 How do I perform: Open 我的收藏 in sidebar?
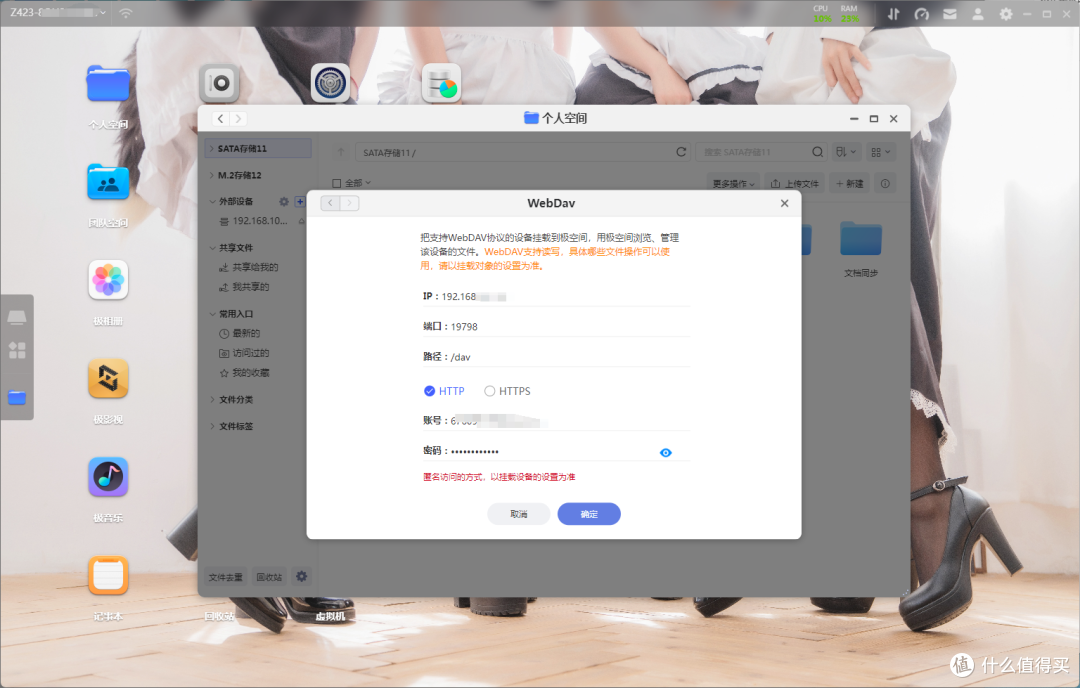click(x=251, y=373)
